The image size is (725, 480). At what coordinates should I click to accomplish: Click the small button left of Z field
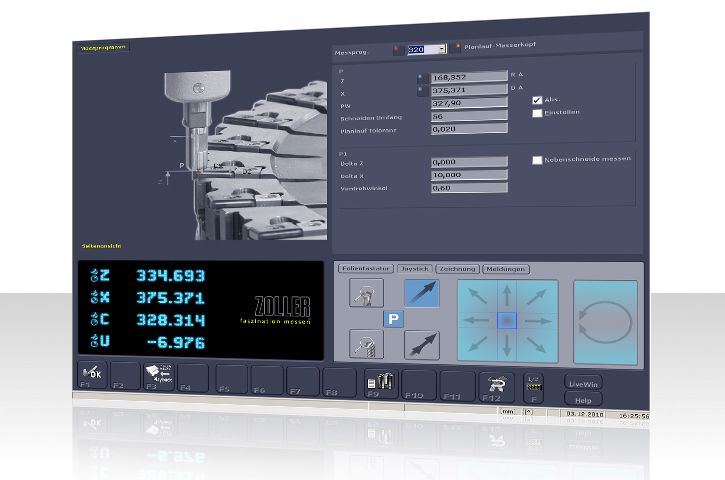[x=422, y=78]
